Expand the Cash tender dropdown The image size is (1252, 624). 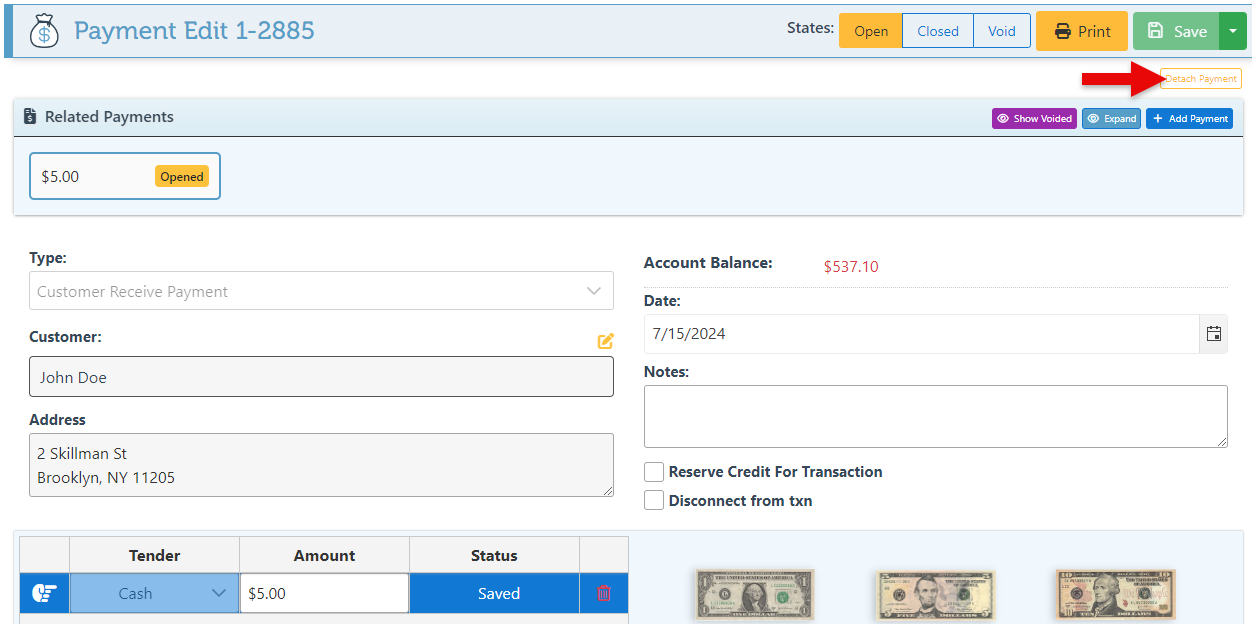154,593
